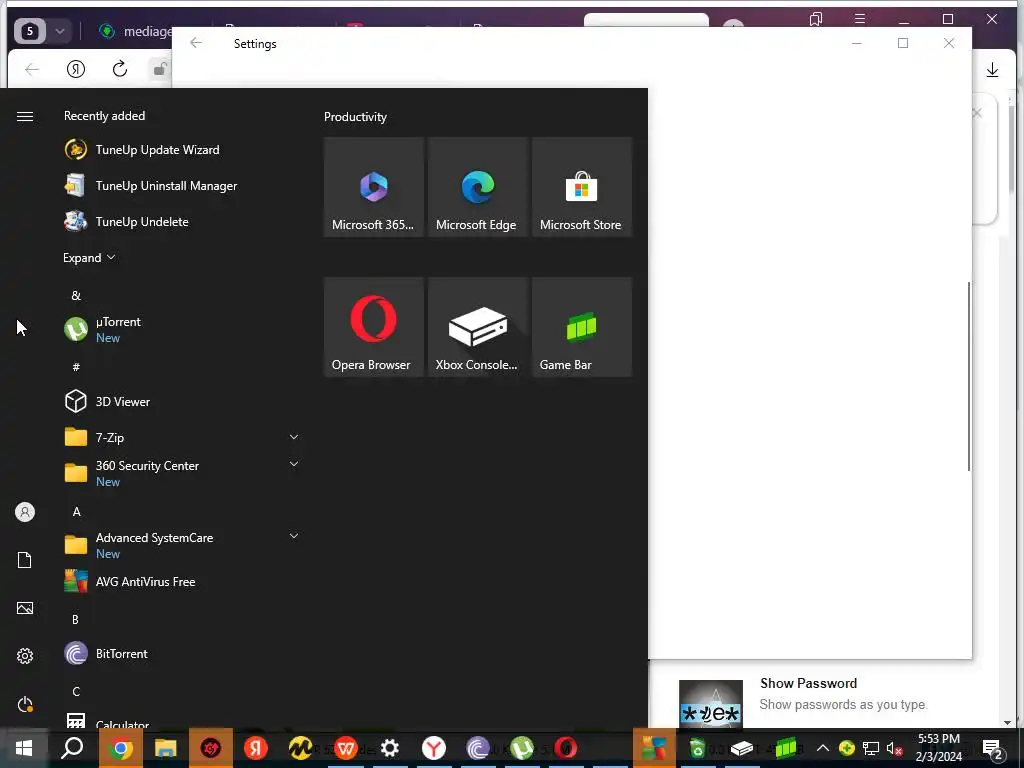Click the A letter group header
1024x768 pixels.
click(x=76, y=511)
